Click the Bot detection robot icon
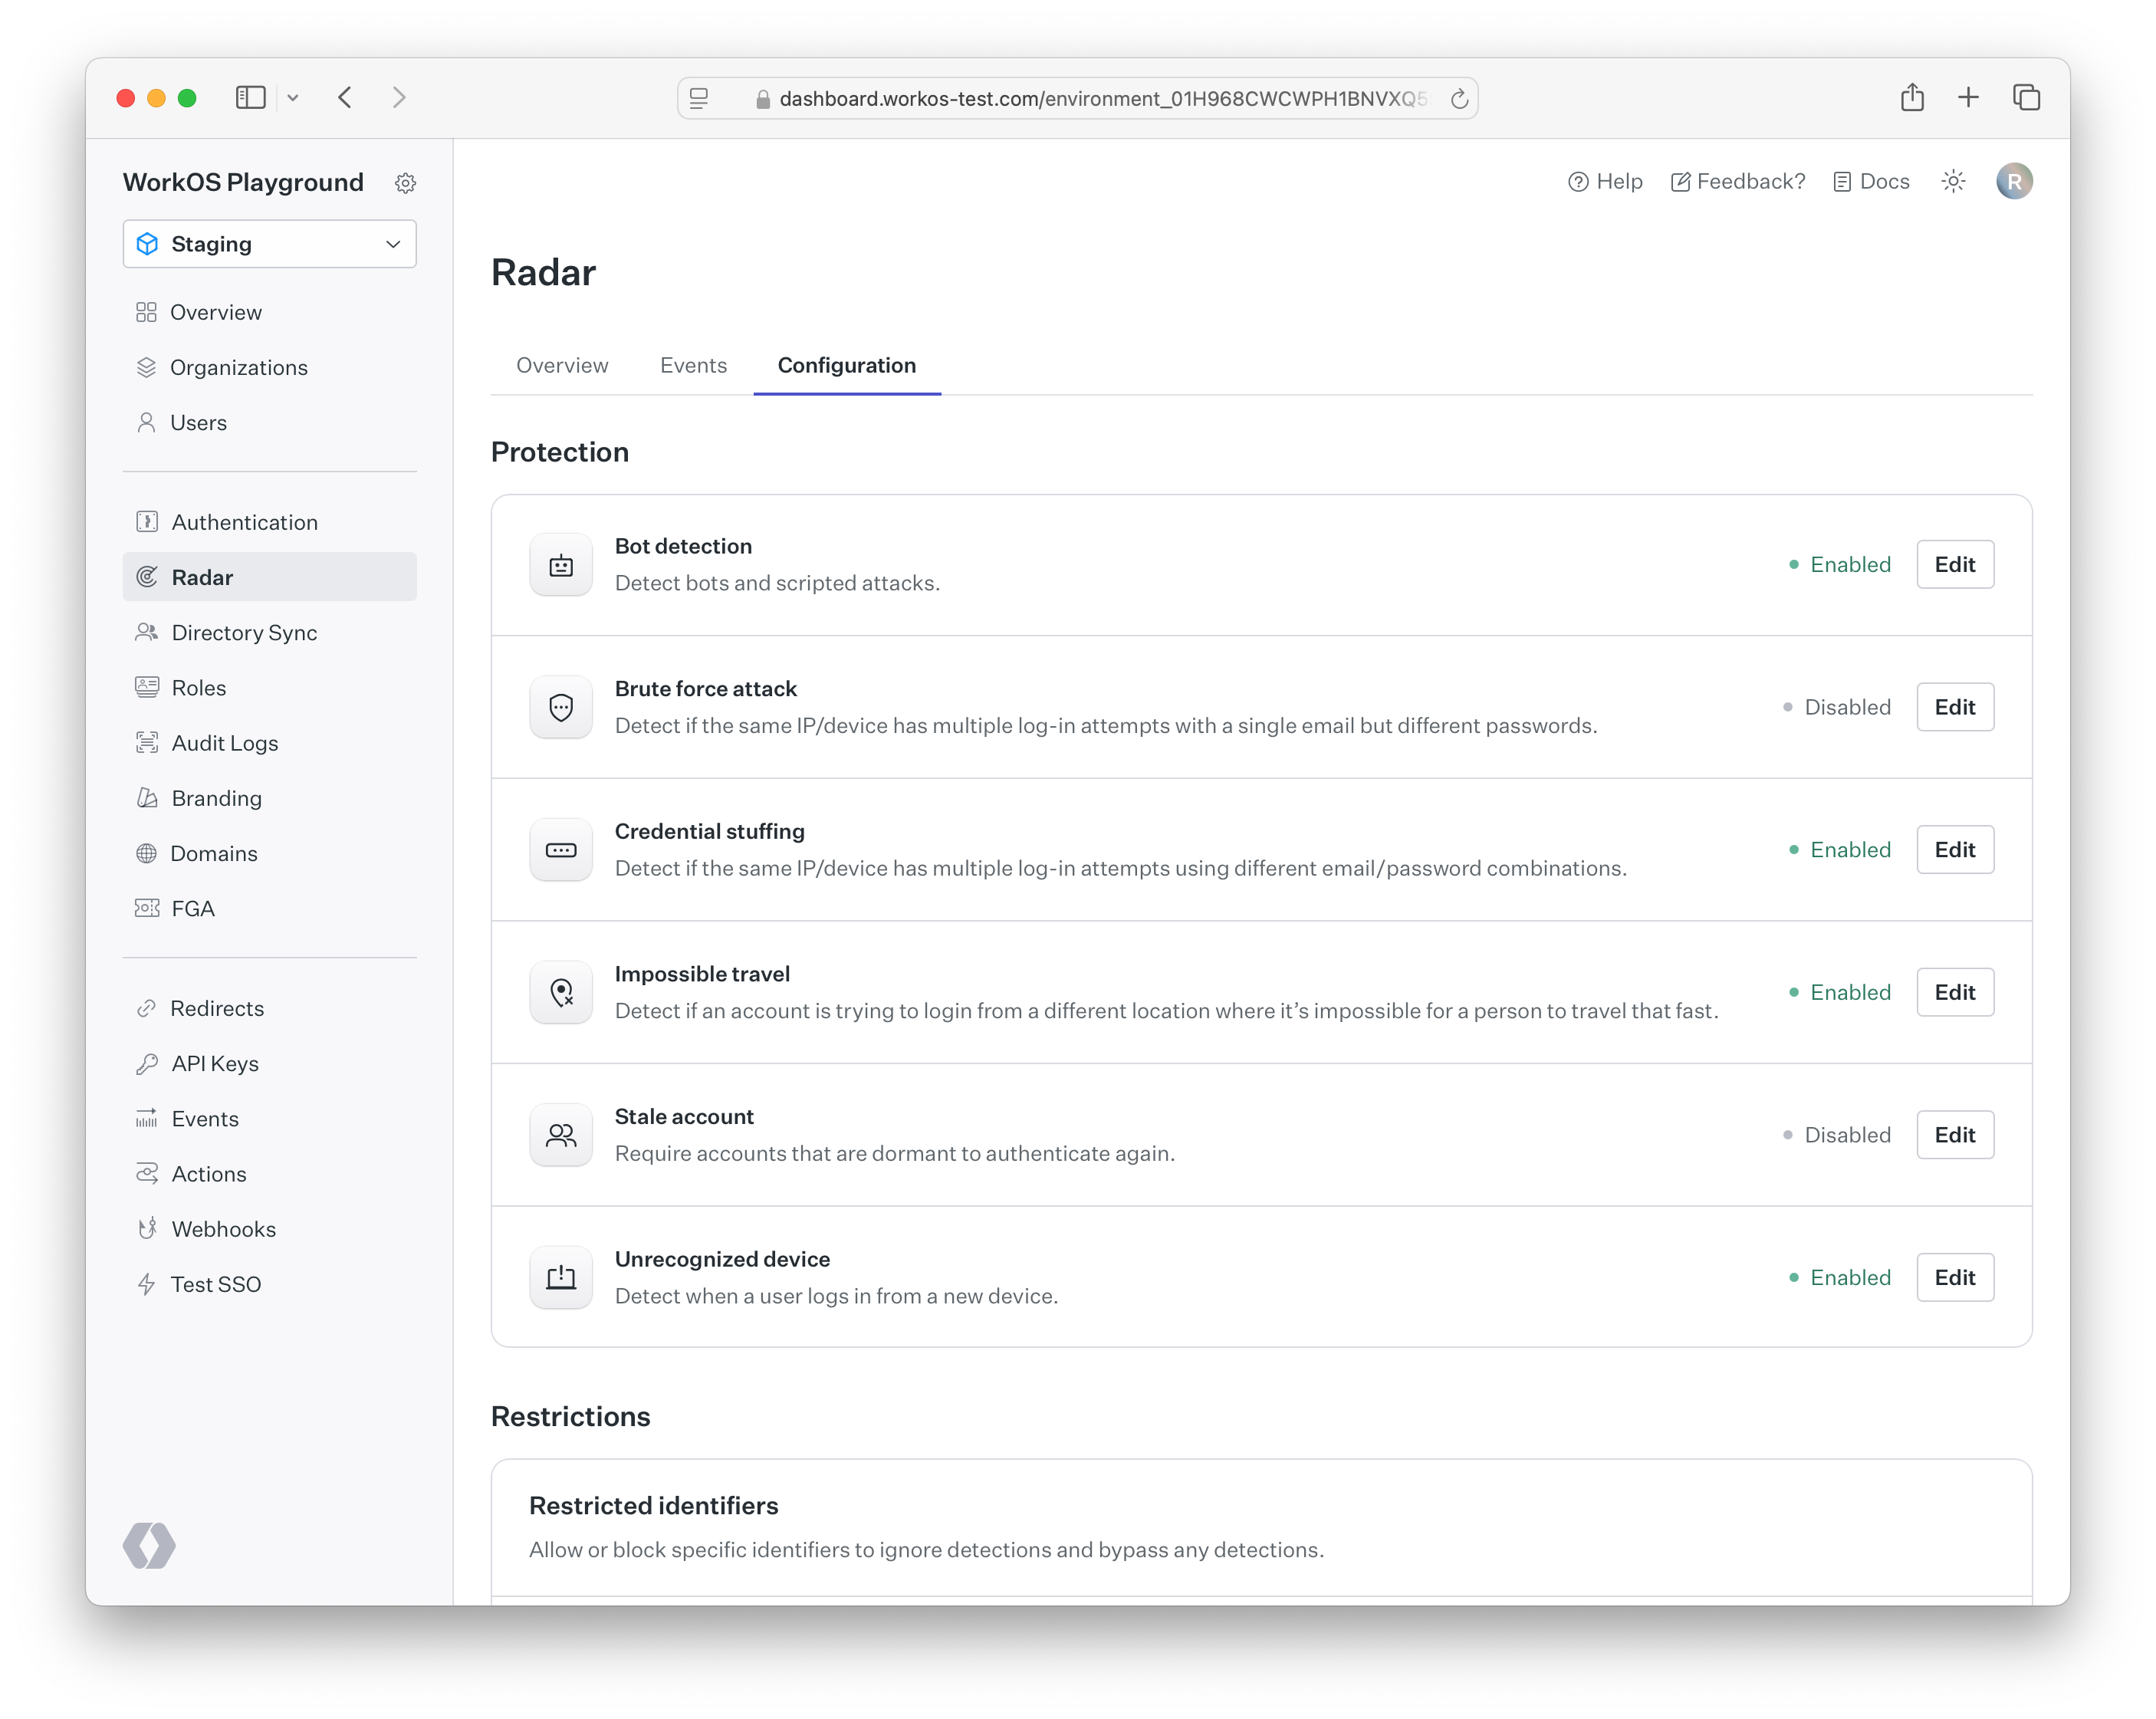The height and width of the screenshot is (1719, 2156). point(561,565)
